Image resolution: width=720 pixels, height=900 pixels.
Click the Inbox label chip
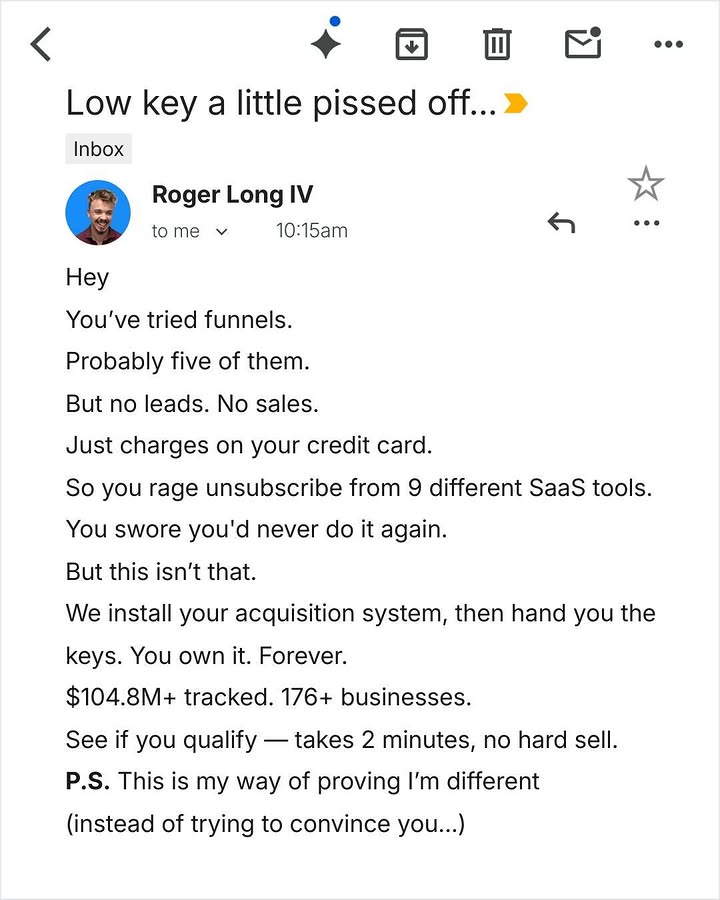(x=98, y=149)
